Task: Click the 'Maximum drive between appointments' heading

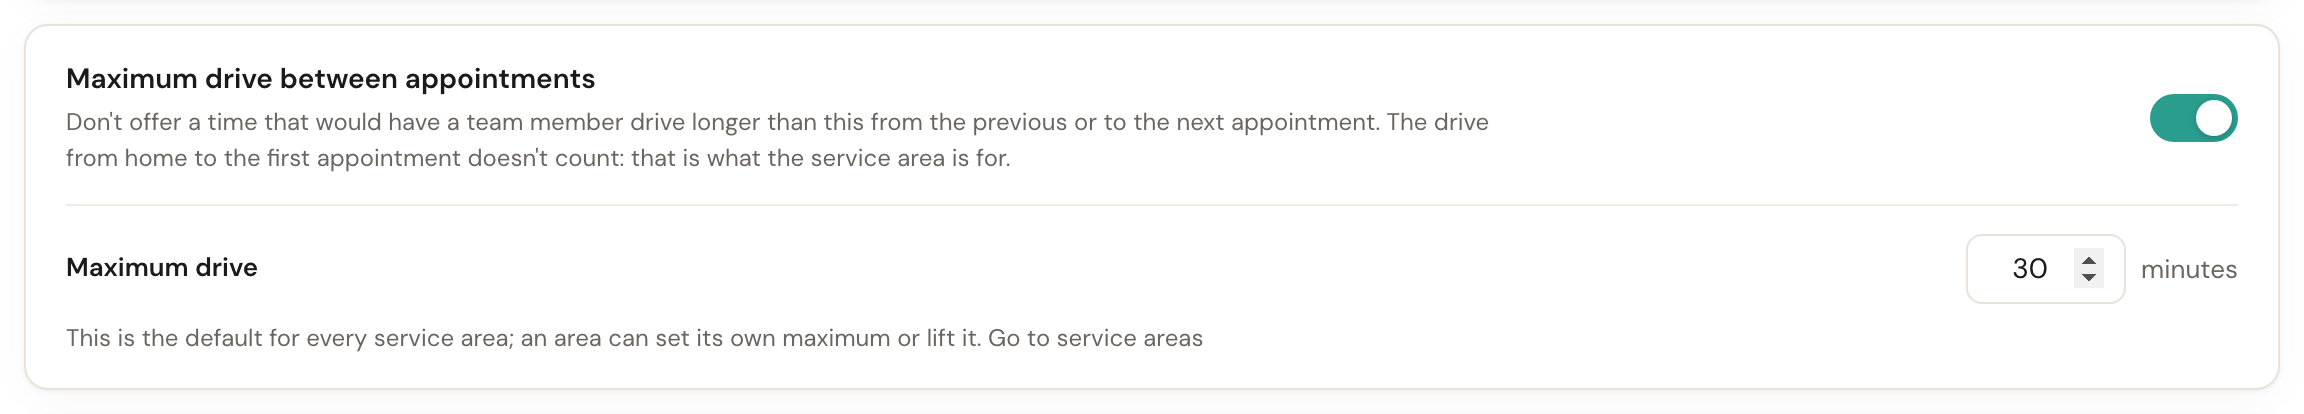Action: pos(330,79)
